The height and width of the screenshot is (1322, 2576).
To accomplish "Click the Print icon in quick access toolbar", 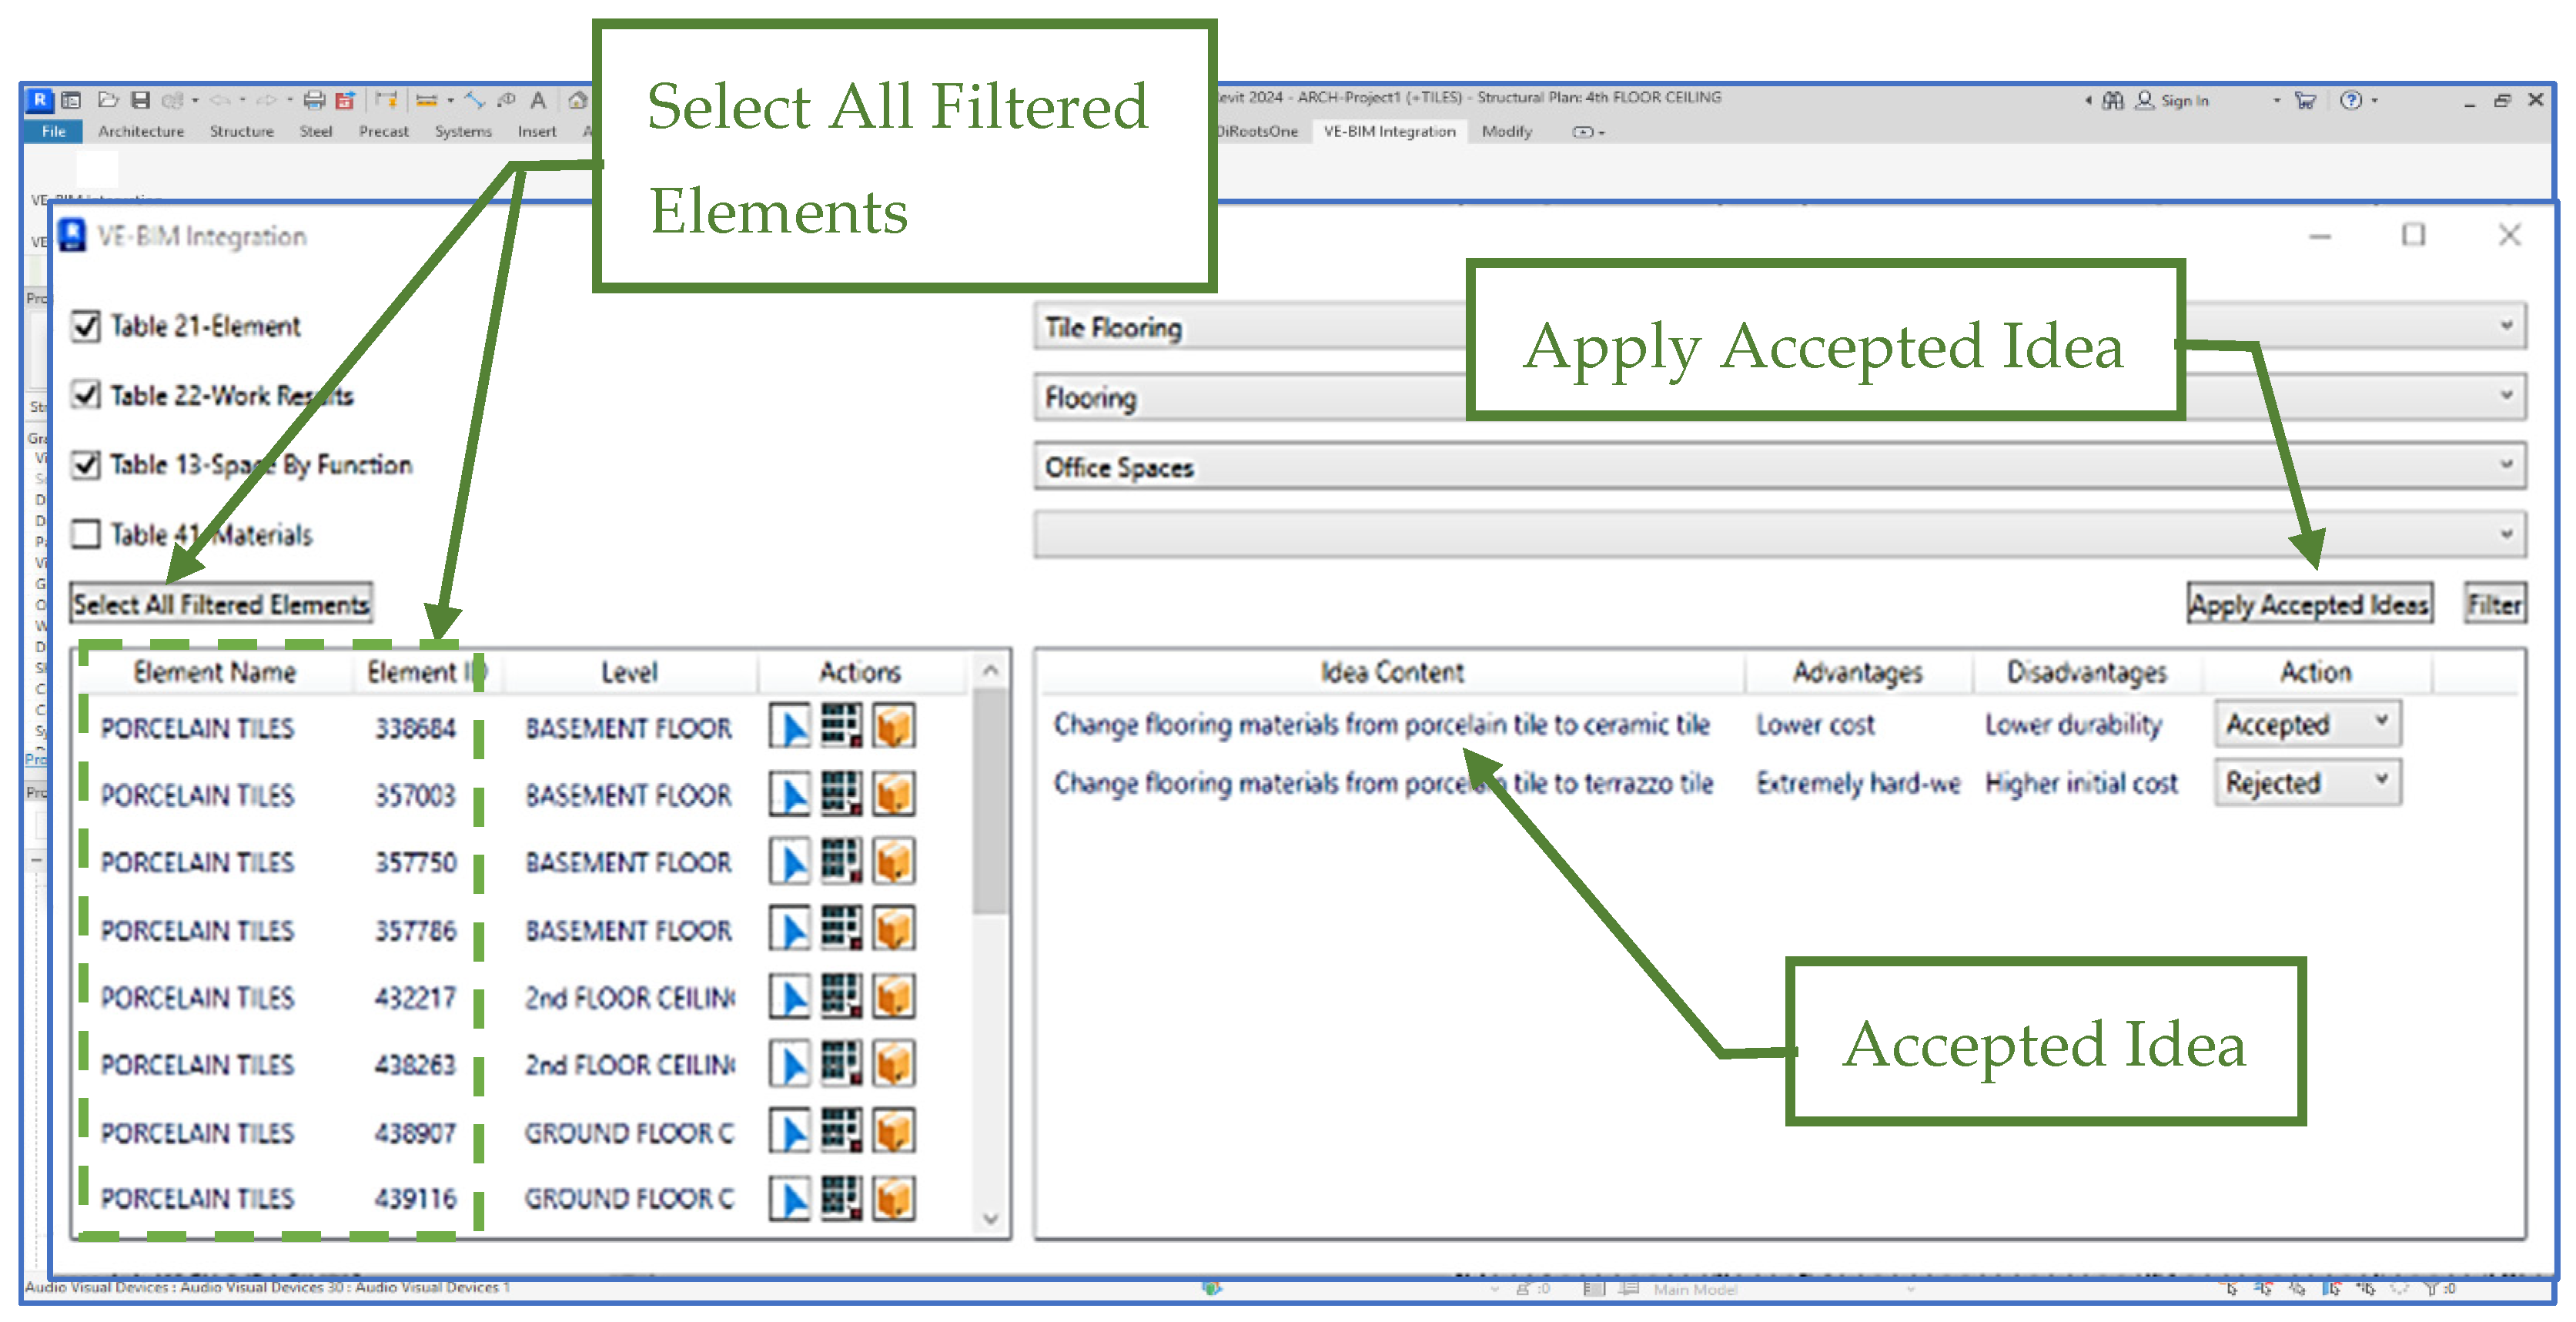I will point(314,100).
